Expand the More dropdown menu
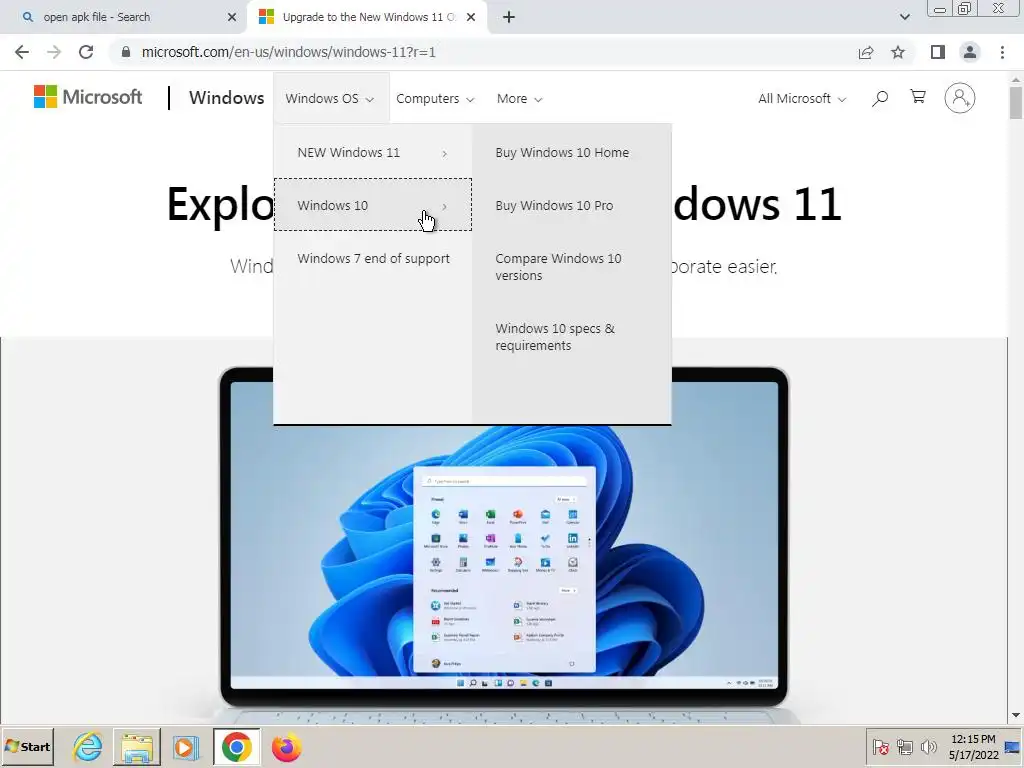 point(519,99)
